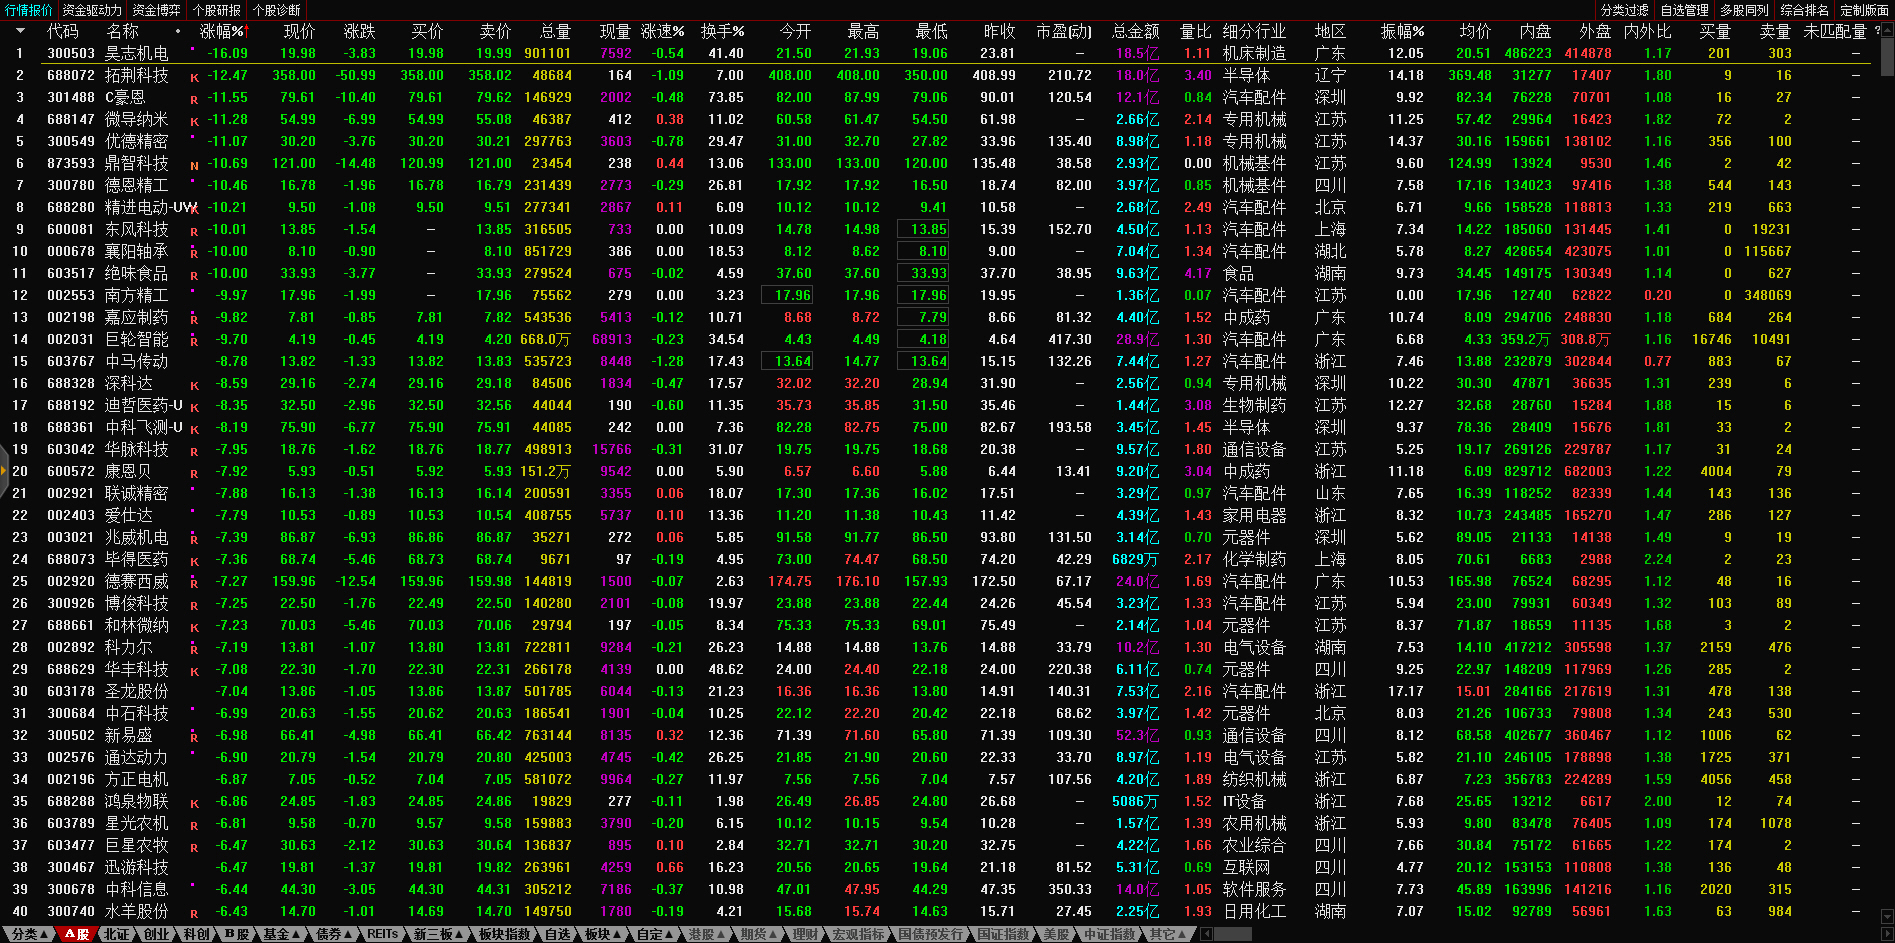Open the 个股诊断 tab
Screen dimensions: 1895x943
click(x=277, y=10)
